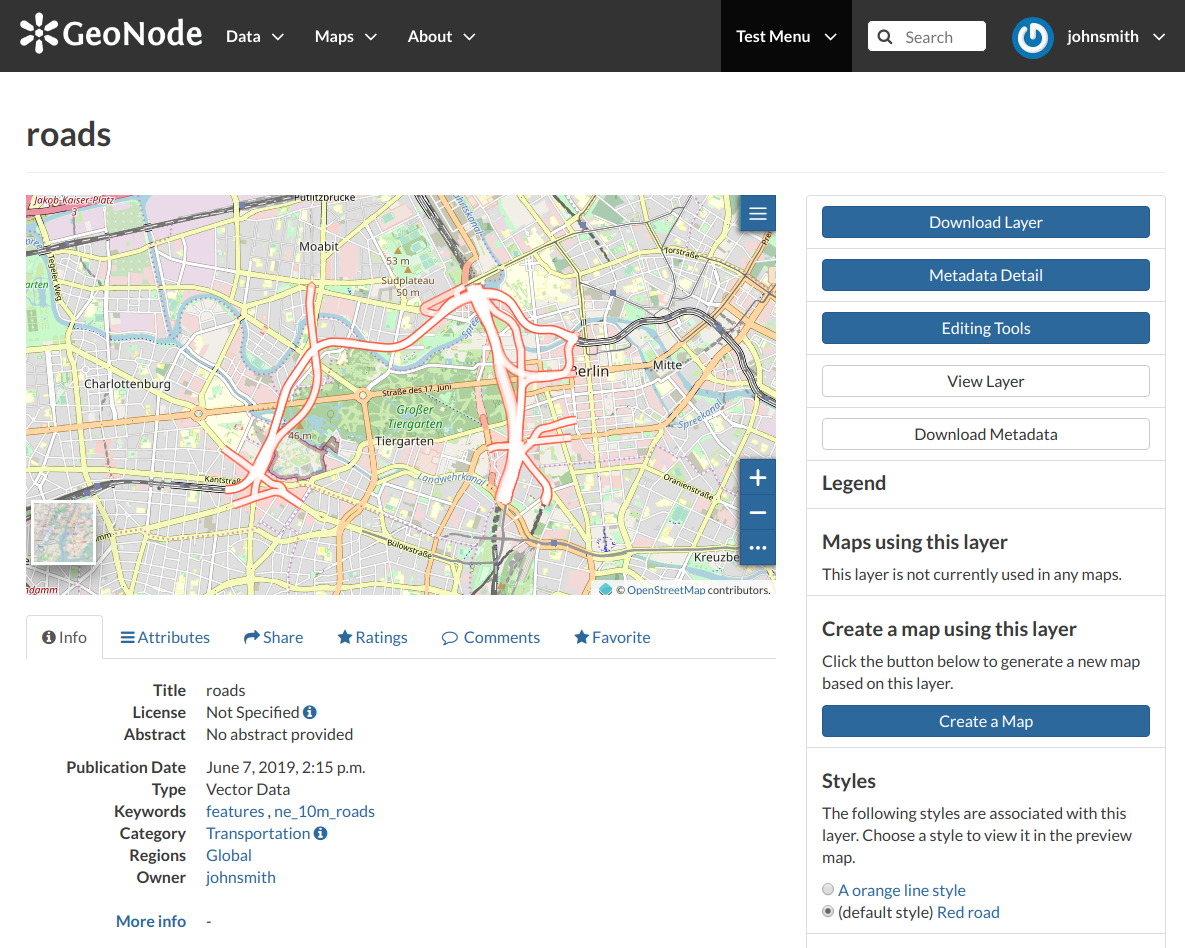Open the johnsmith owner link
The height and width of the screenshot is (948, 1185).
pos(241,877)
